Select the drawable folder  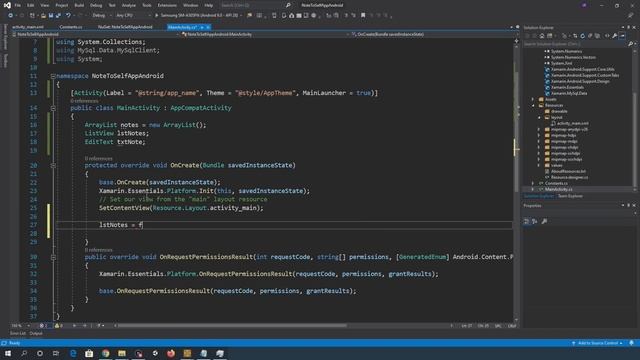[559, 111]
